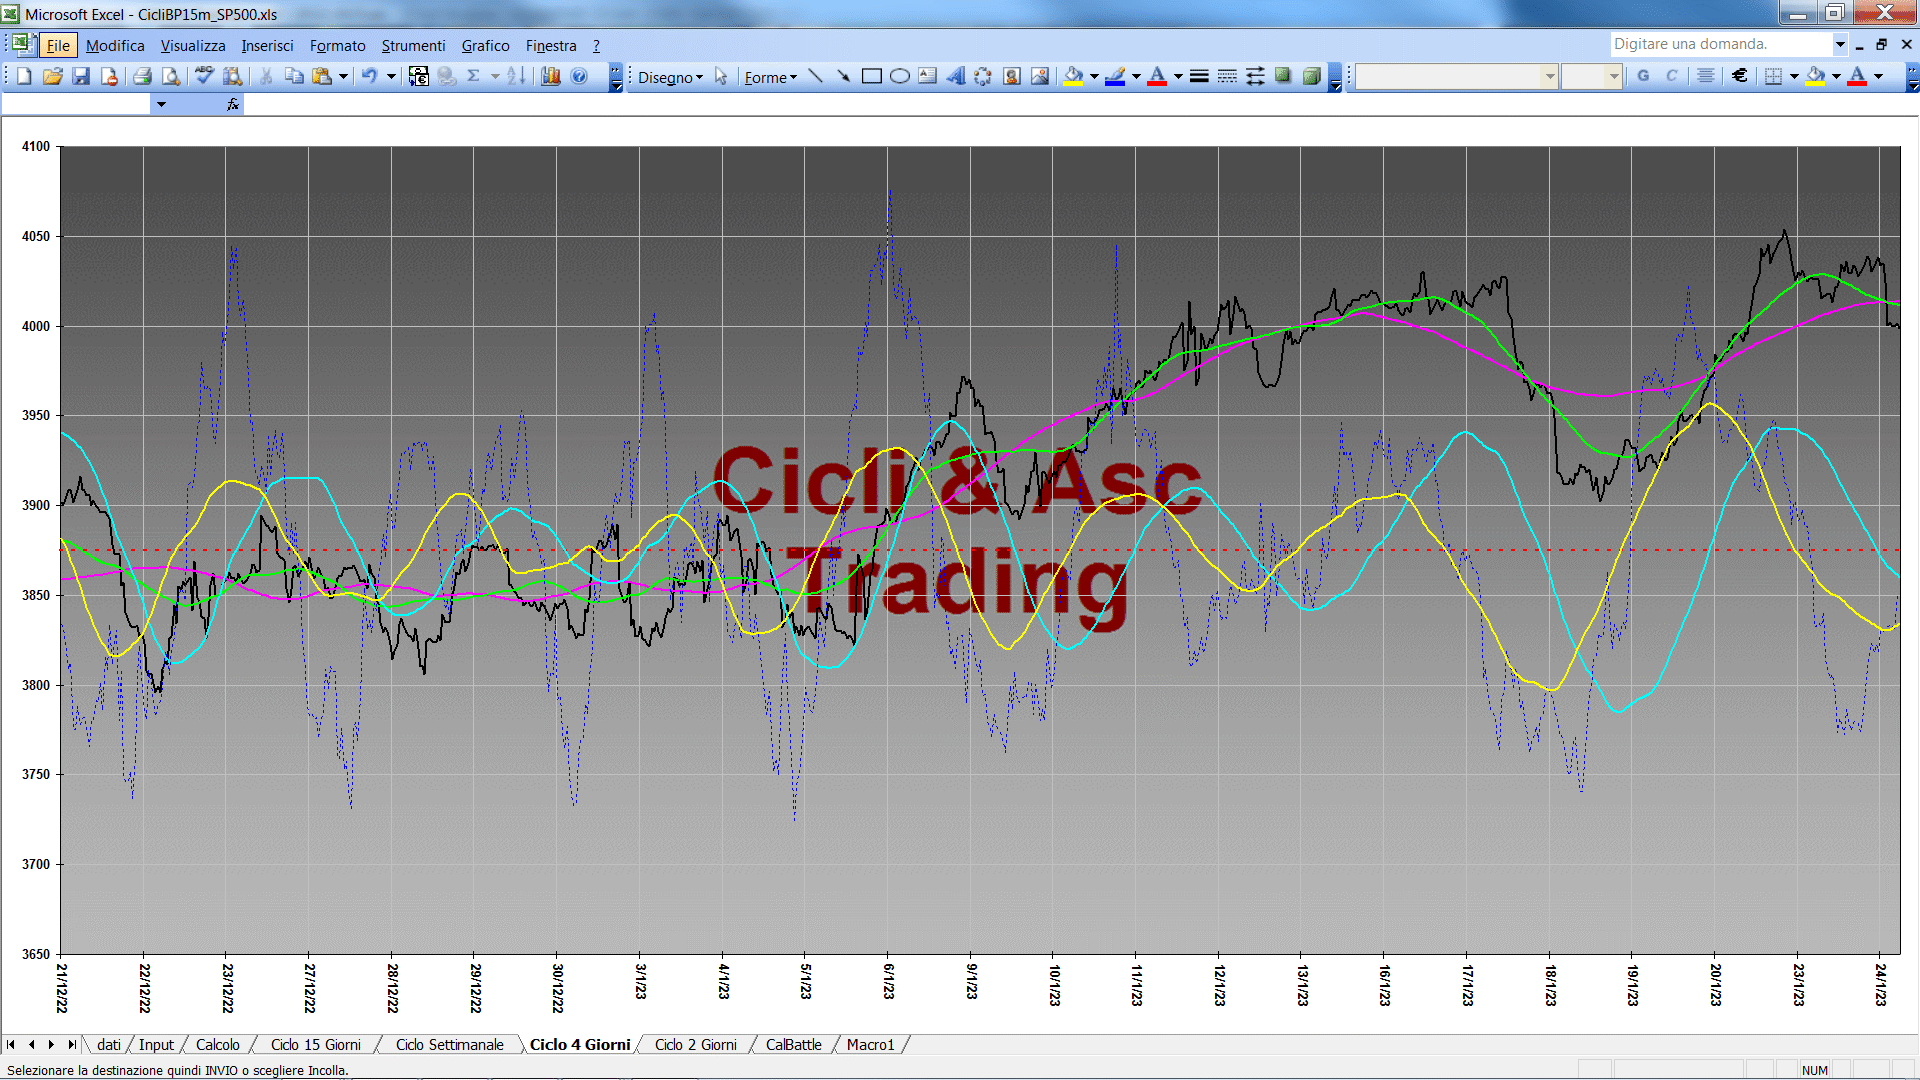Sort ascending with the A-Z icon

pyautogui.click(x=516, y=76)
